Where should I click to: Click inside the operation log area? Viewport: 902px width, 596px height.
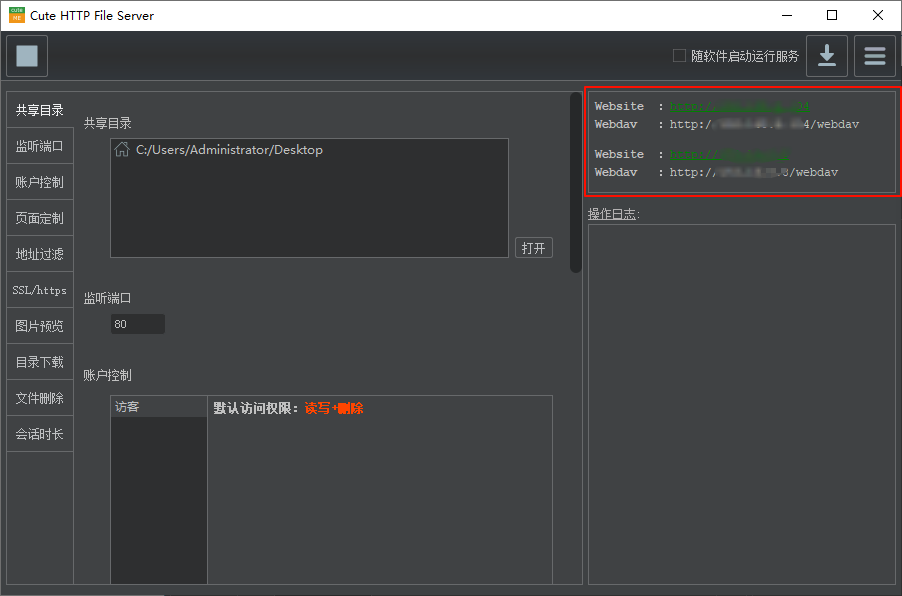point(742,404)
